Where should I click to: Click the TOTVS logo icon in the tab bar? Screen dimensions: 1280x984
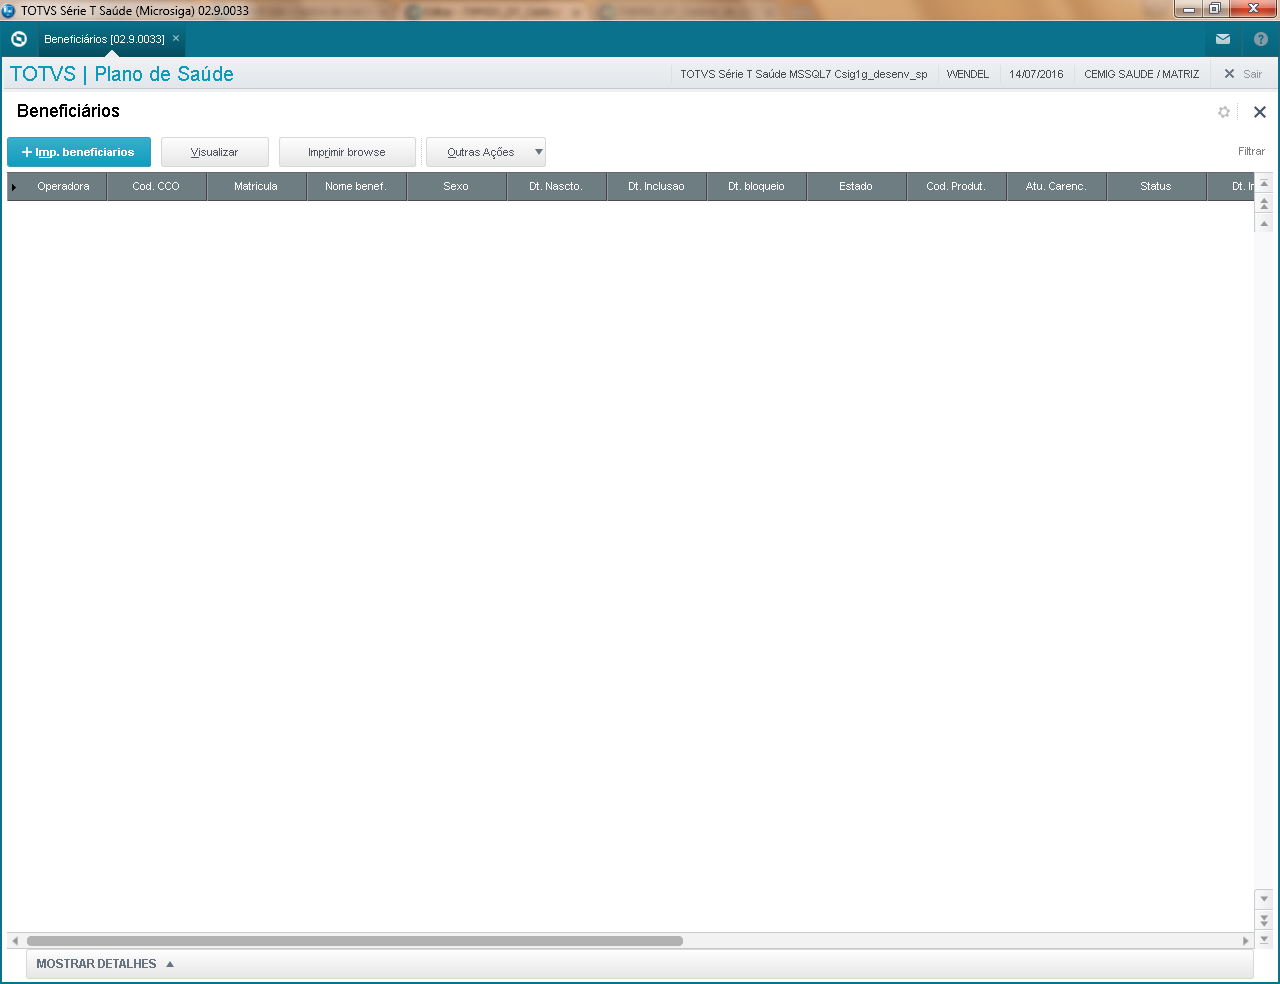click(18, 39)
